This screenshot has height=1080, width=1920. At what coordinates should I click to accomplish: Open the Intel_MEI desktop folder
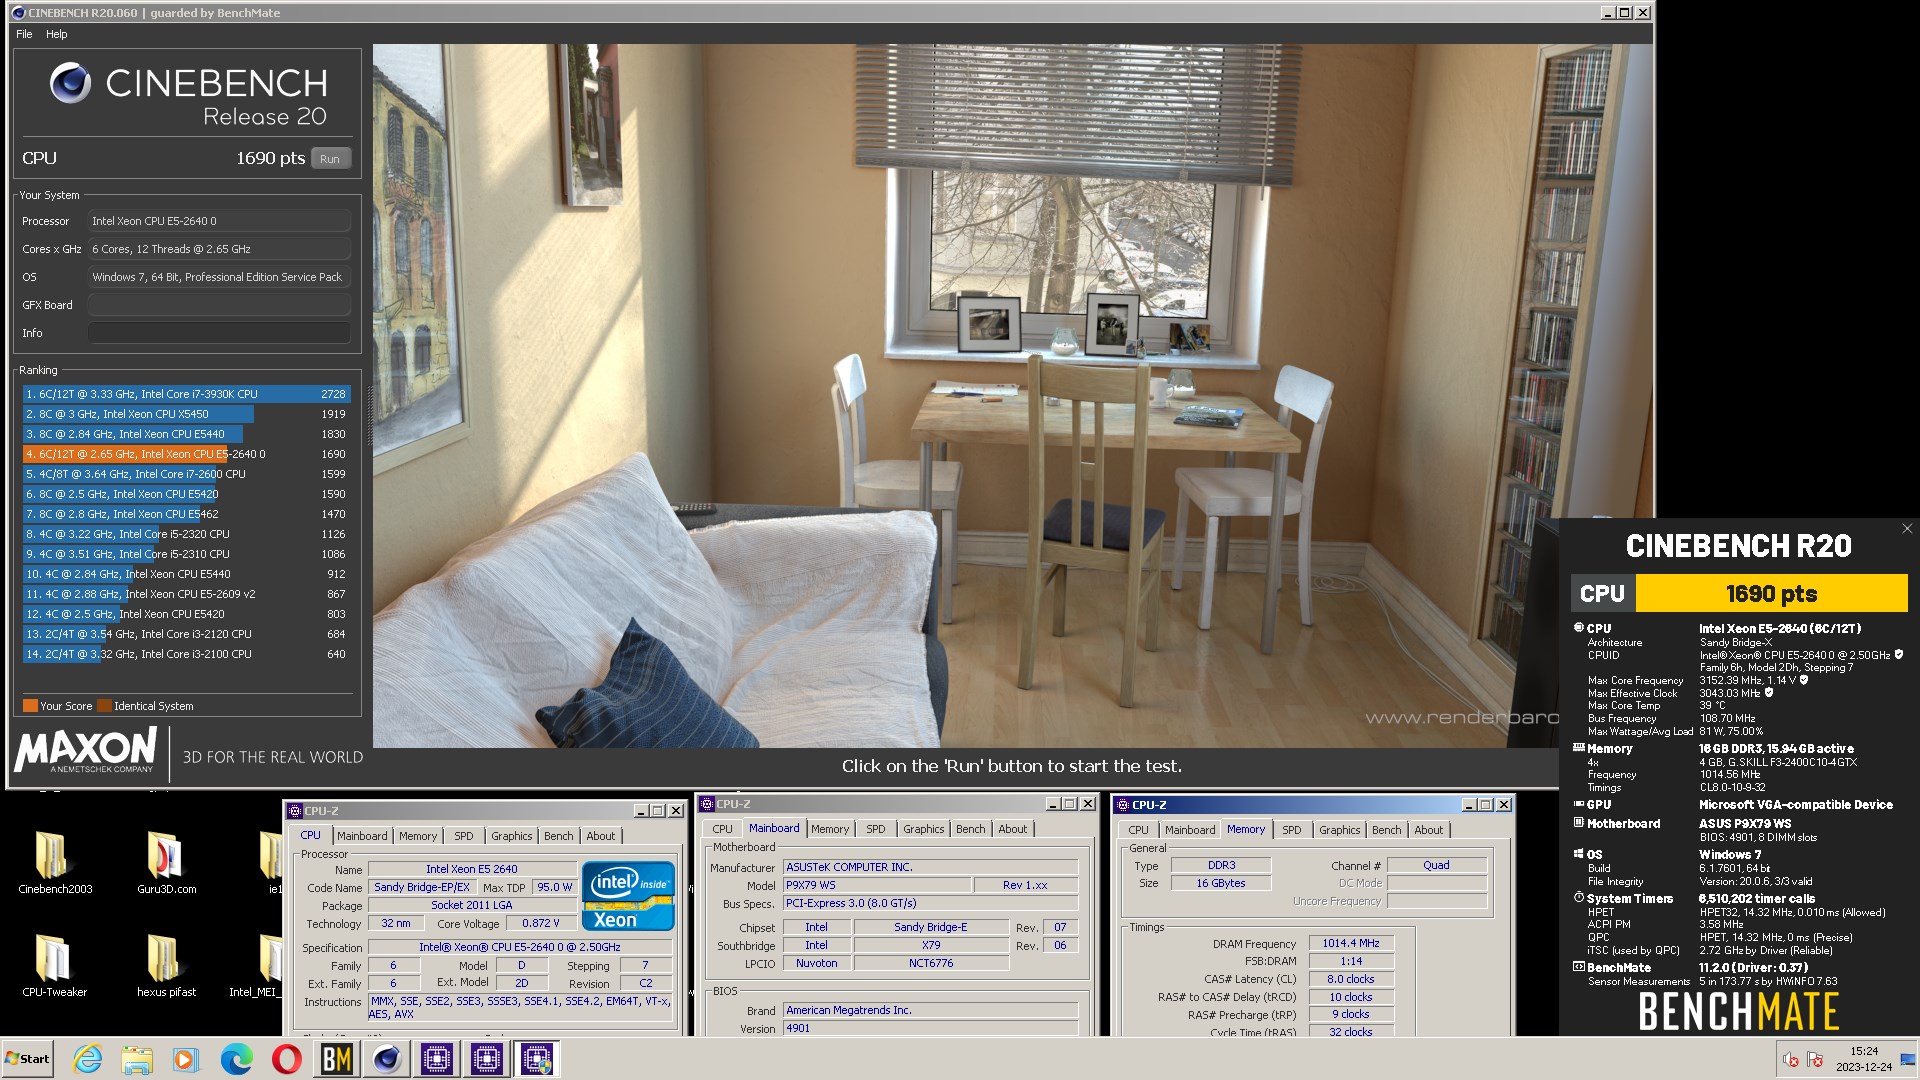pyautogui.click(x=255, y=965)
